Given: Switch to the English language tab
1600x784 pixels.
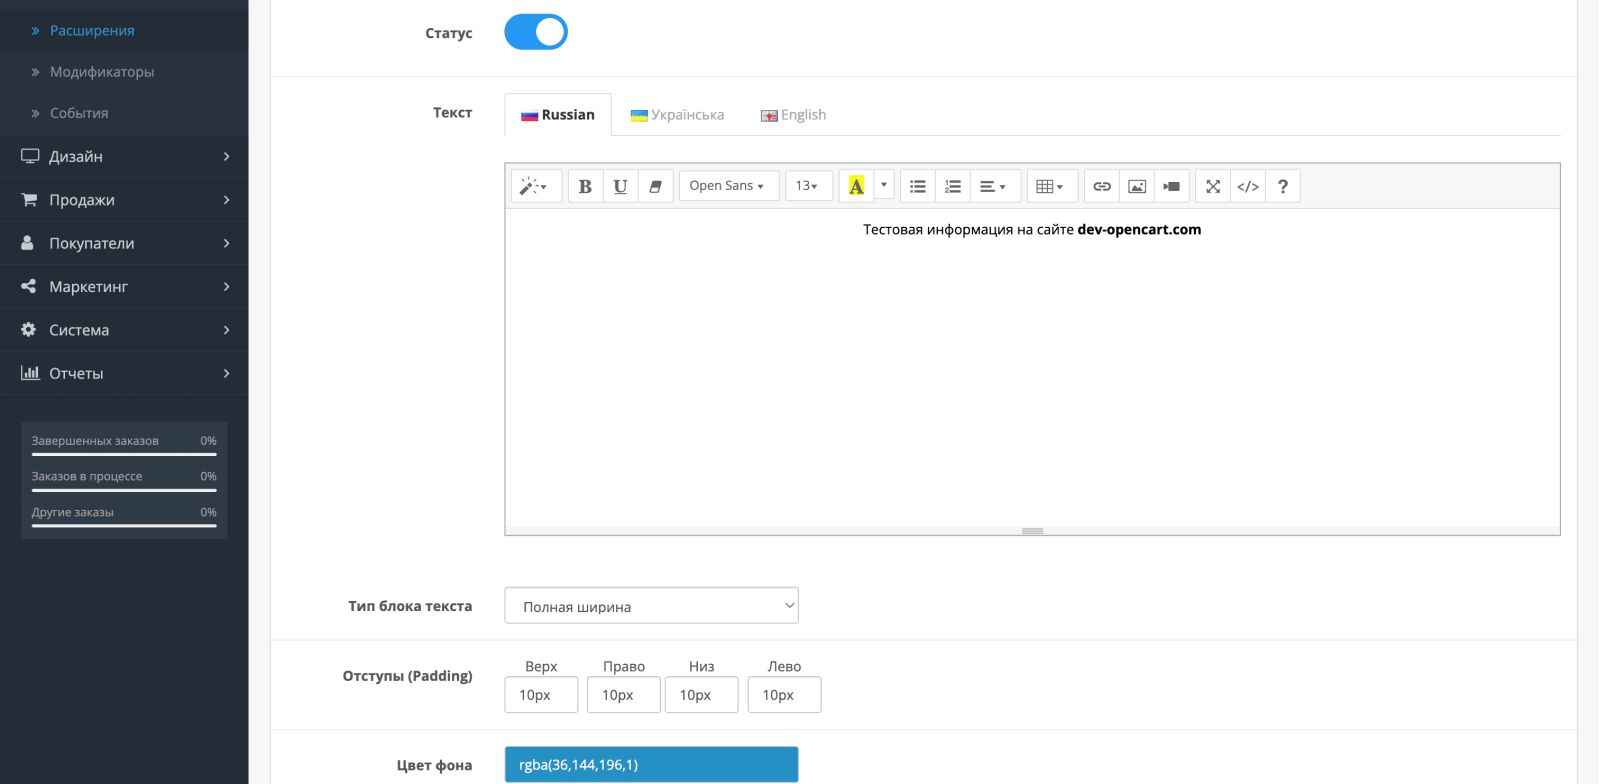Looking at the screenshot, I should tap(794, 115).
